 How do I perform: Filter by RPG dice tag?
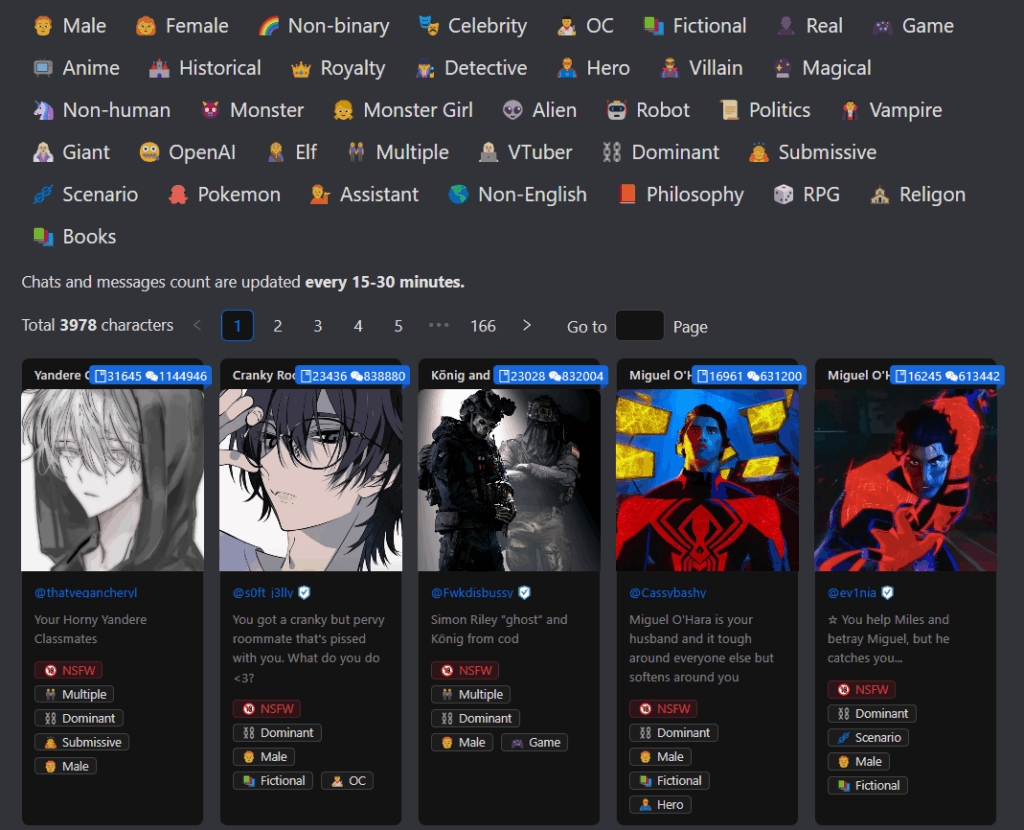(x=807, y=195)
